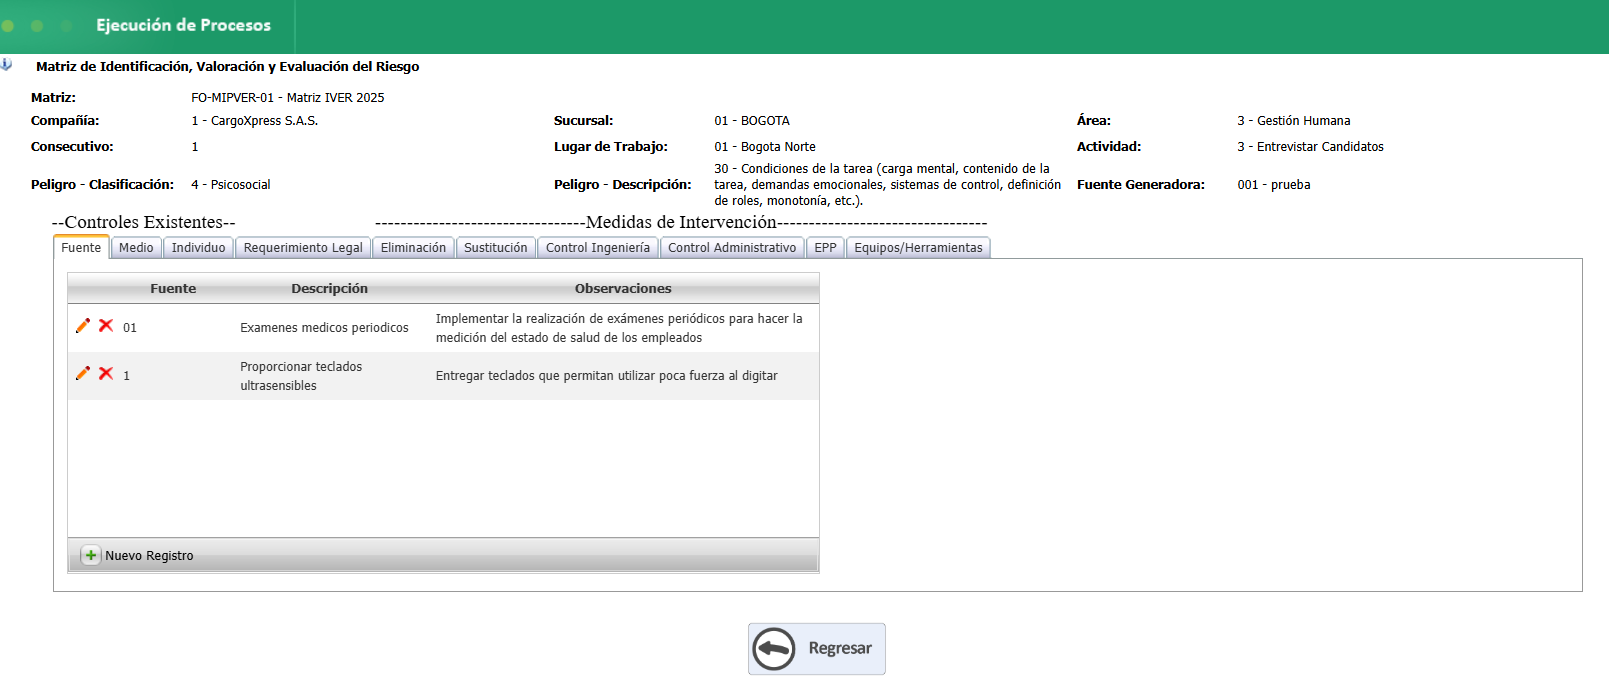The height and width of the screenshot is (685, 1609).
Task: Open the Control Ingeniería tab
Action: [x=598, y=248]
